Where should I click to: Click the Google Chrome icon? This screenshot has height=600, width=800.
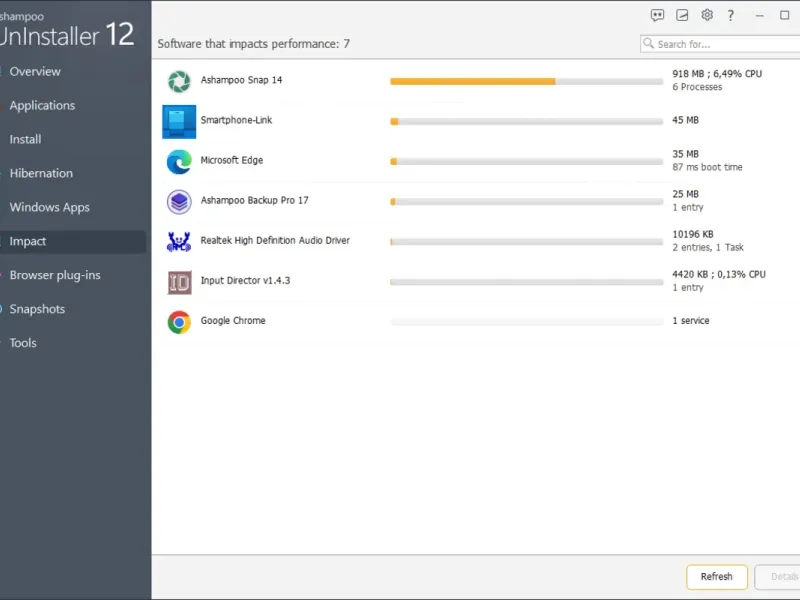(179, 322)
